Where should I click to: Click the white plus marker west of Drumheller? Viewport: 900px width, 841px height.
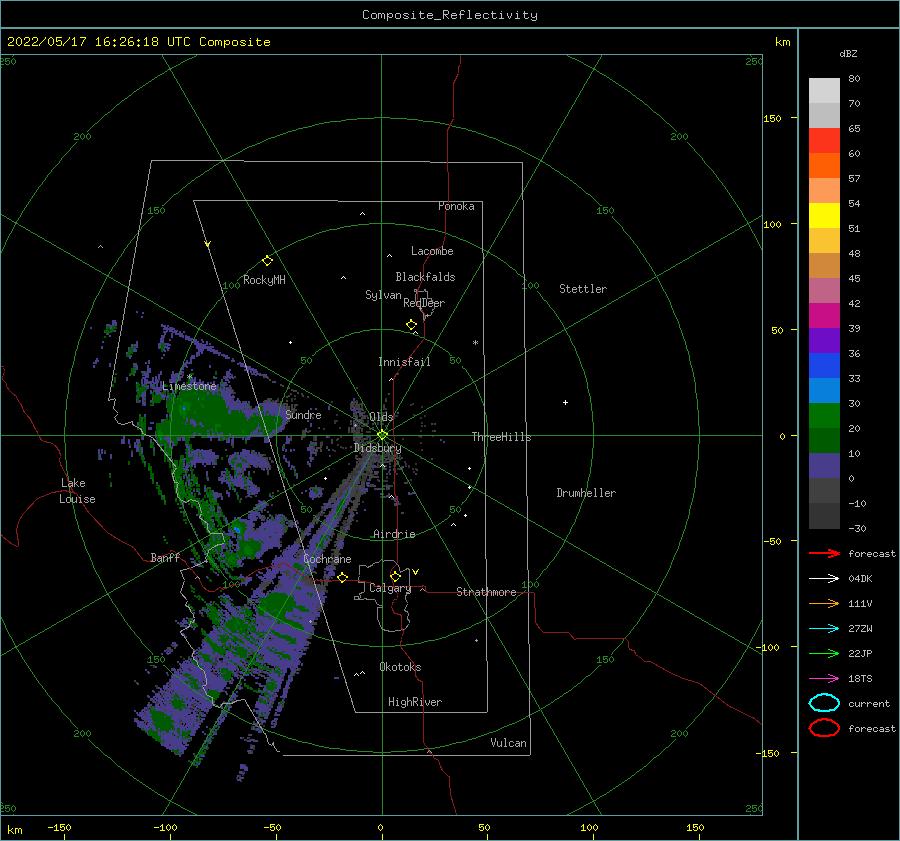(x=565, y=402)
